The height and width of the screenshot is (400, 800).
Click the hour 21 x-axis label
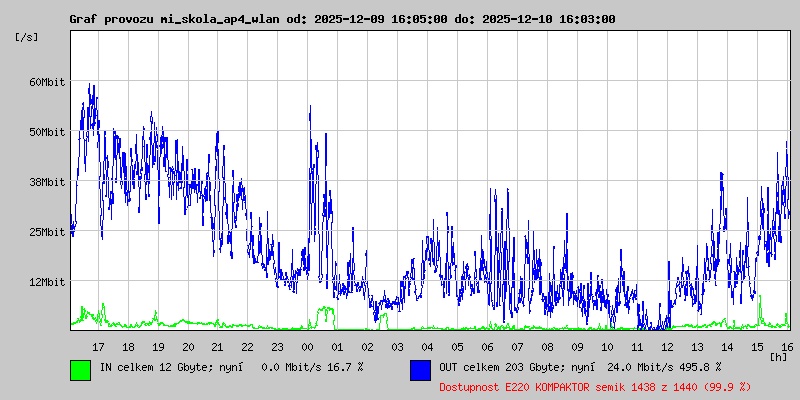coord(218,347)
